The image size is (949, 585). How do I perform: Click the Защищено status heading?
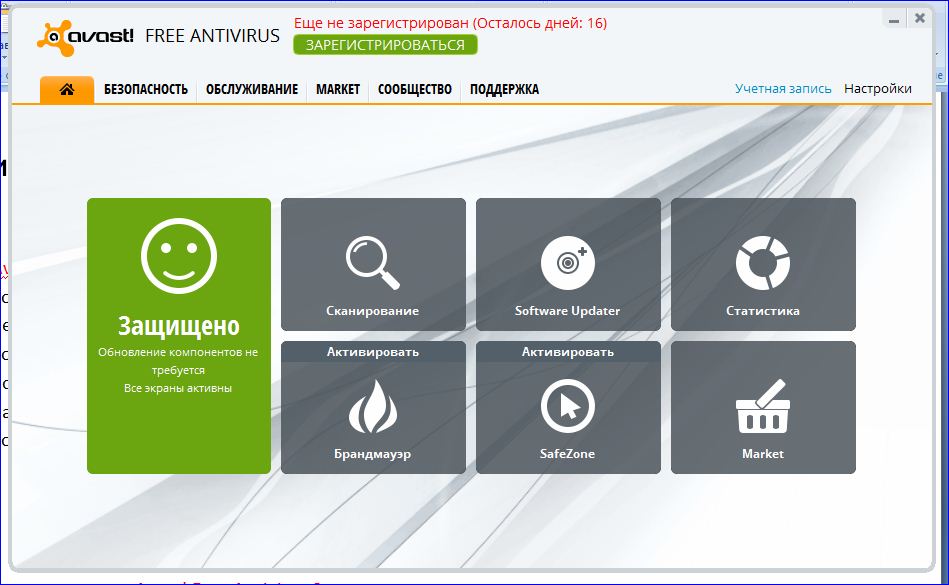(x=179, y=325)
